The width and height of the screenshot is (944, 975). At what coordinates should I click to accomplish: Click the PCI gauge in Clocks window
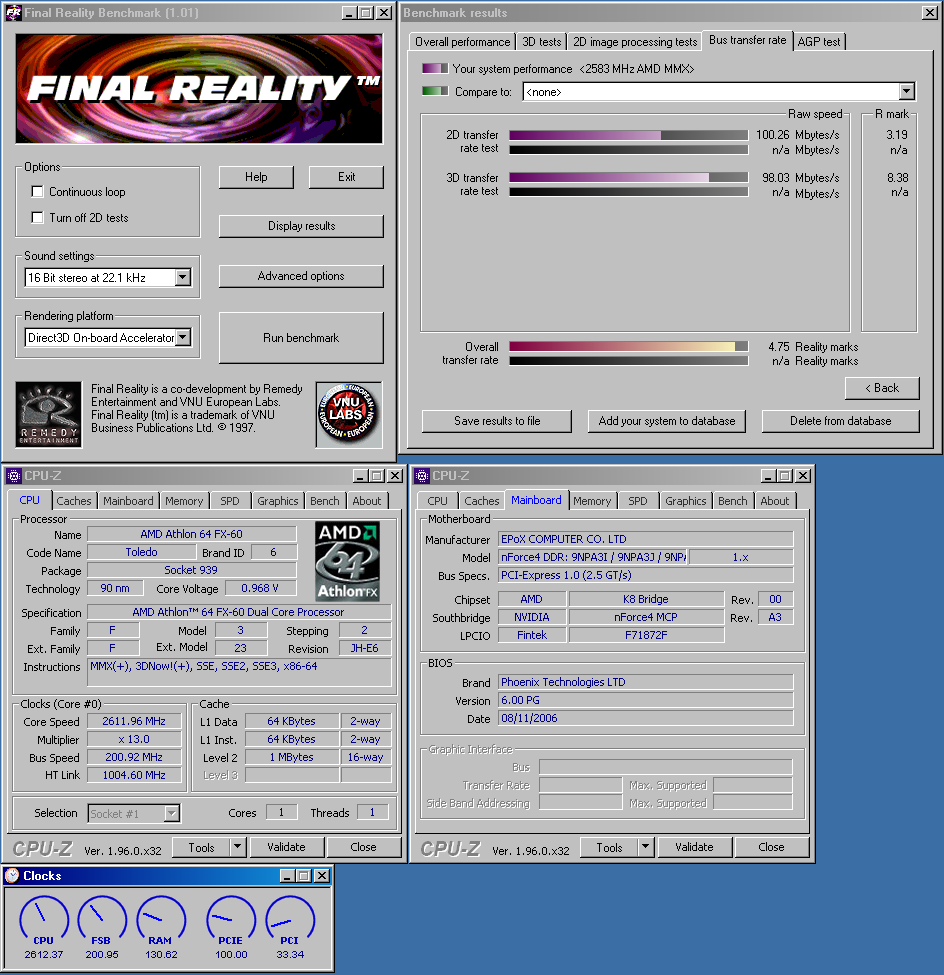(x=290, y=920)
